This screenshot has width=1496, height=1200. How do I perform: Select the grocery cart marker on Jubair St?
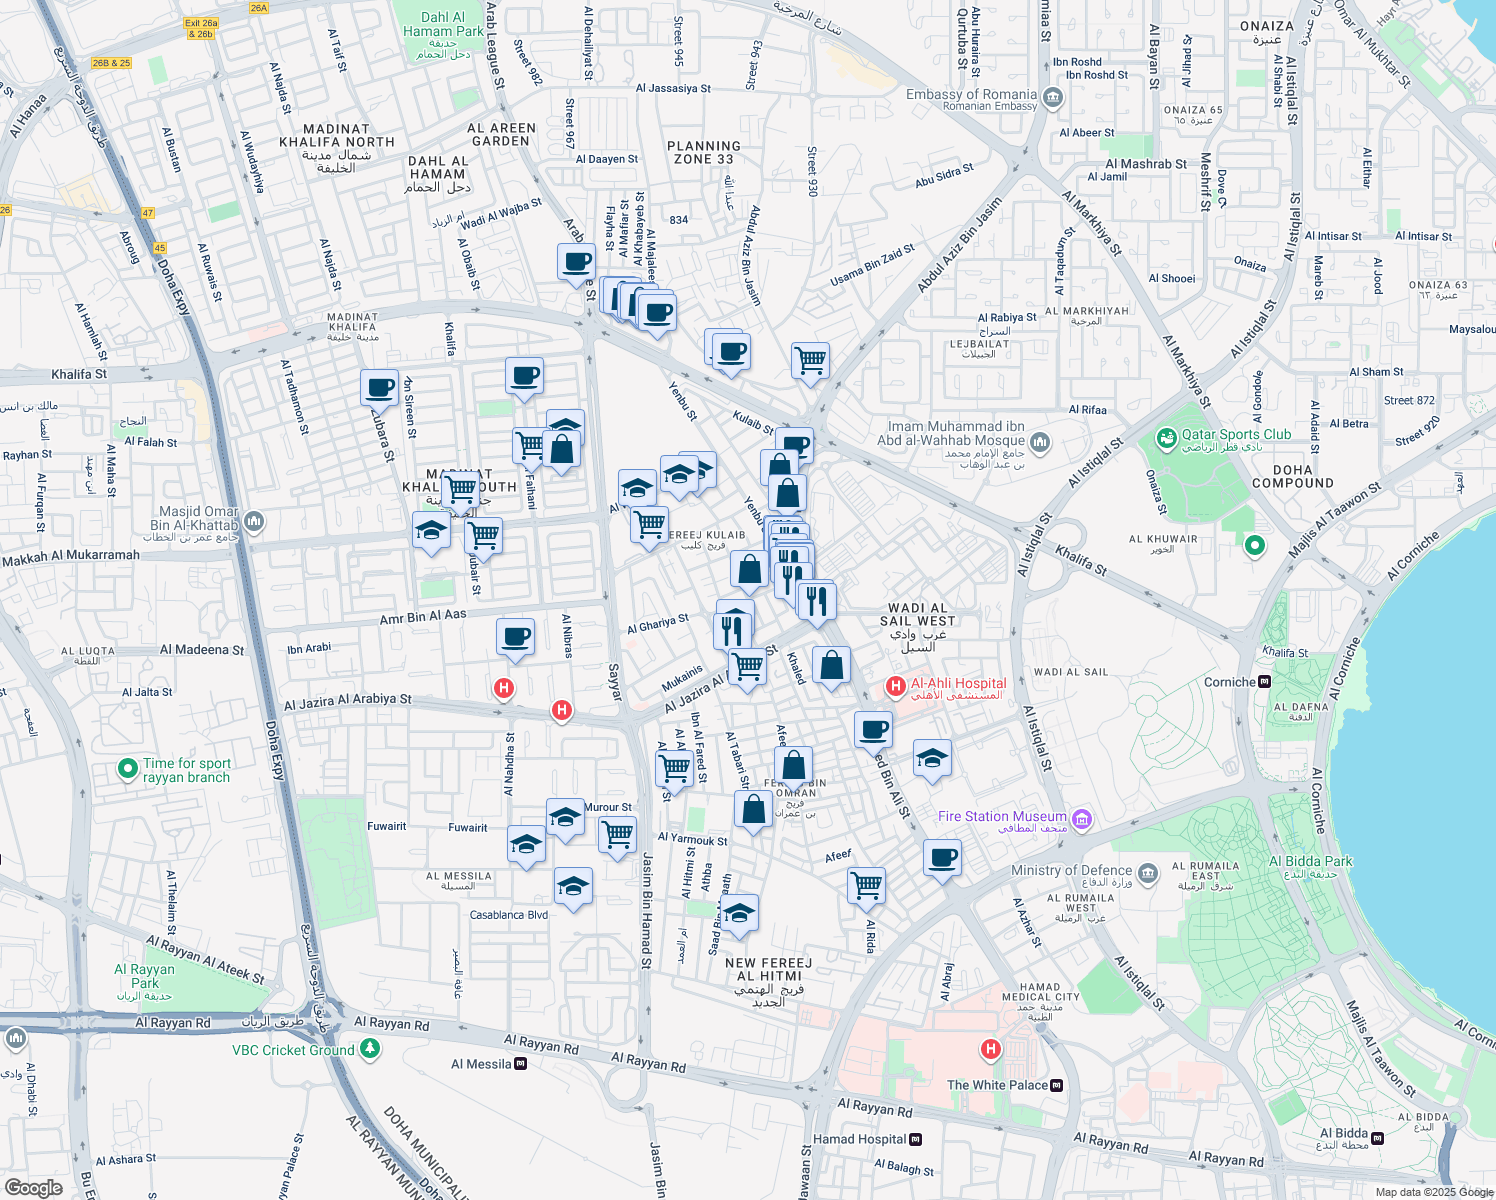click(x=484, y=537)
